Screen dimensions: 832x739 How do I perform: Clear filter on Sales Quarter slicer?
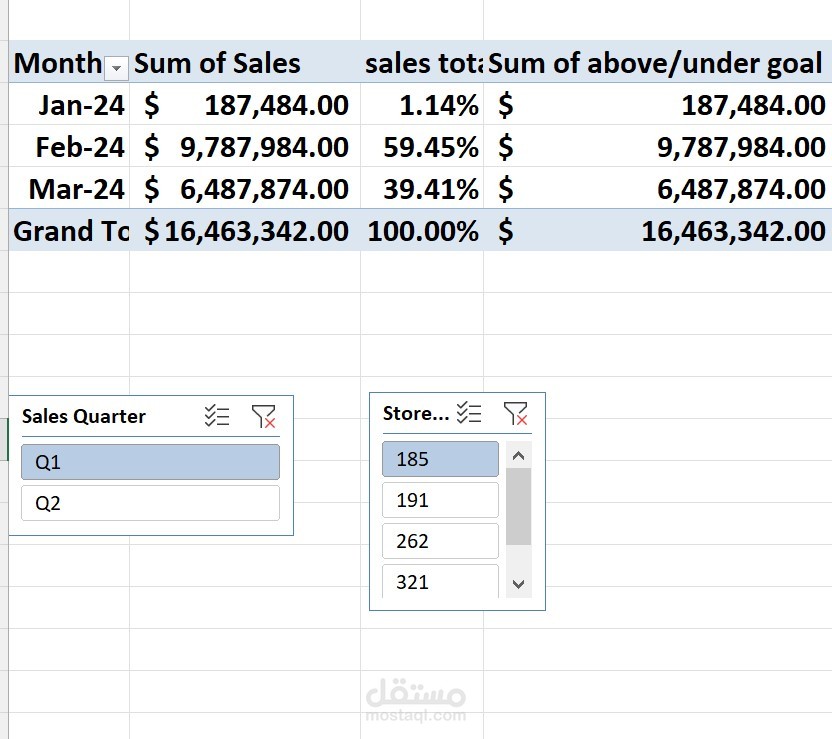click(x=264, y=416)
